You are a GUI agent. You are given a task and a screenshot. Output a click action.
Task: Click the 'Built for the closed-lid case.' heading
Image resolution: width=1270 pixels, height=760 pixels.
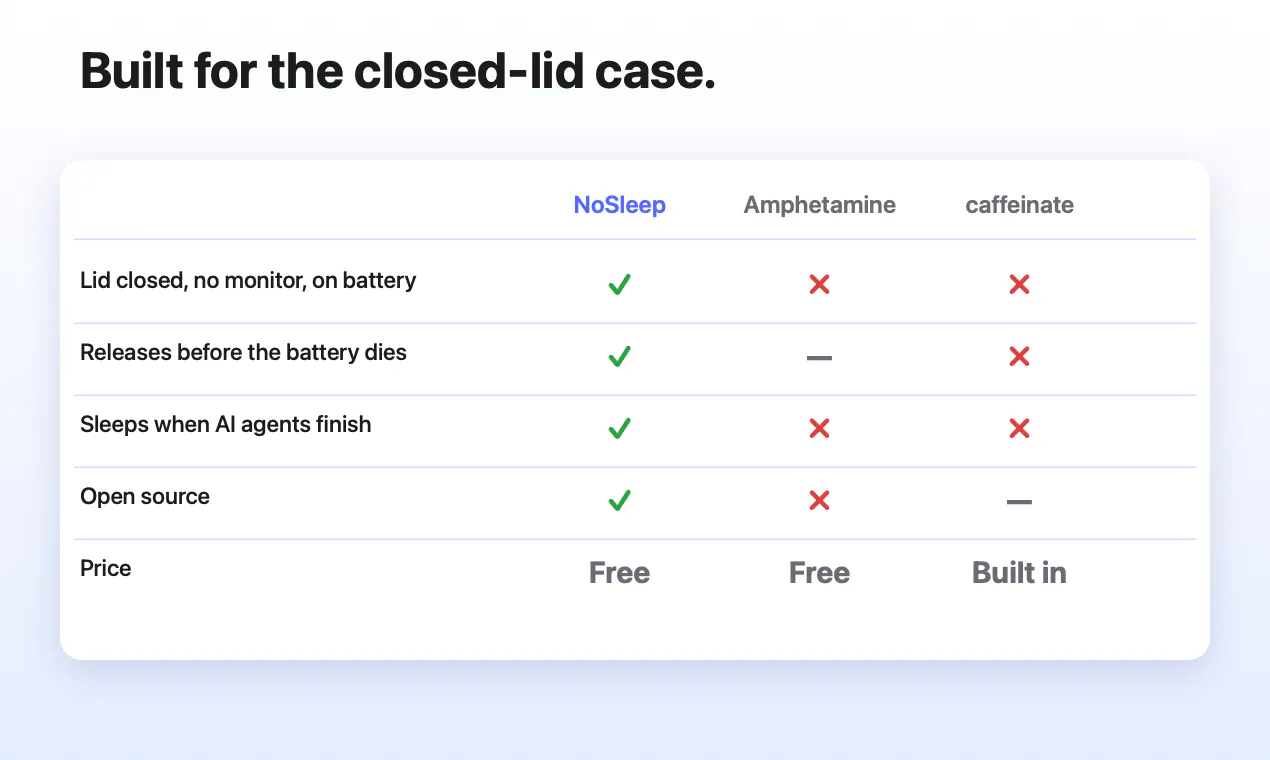(398, 71)
